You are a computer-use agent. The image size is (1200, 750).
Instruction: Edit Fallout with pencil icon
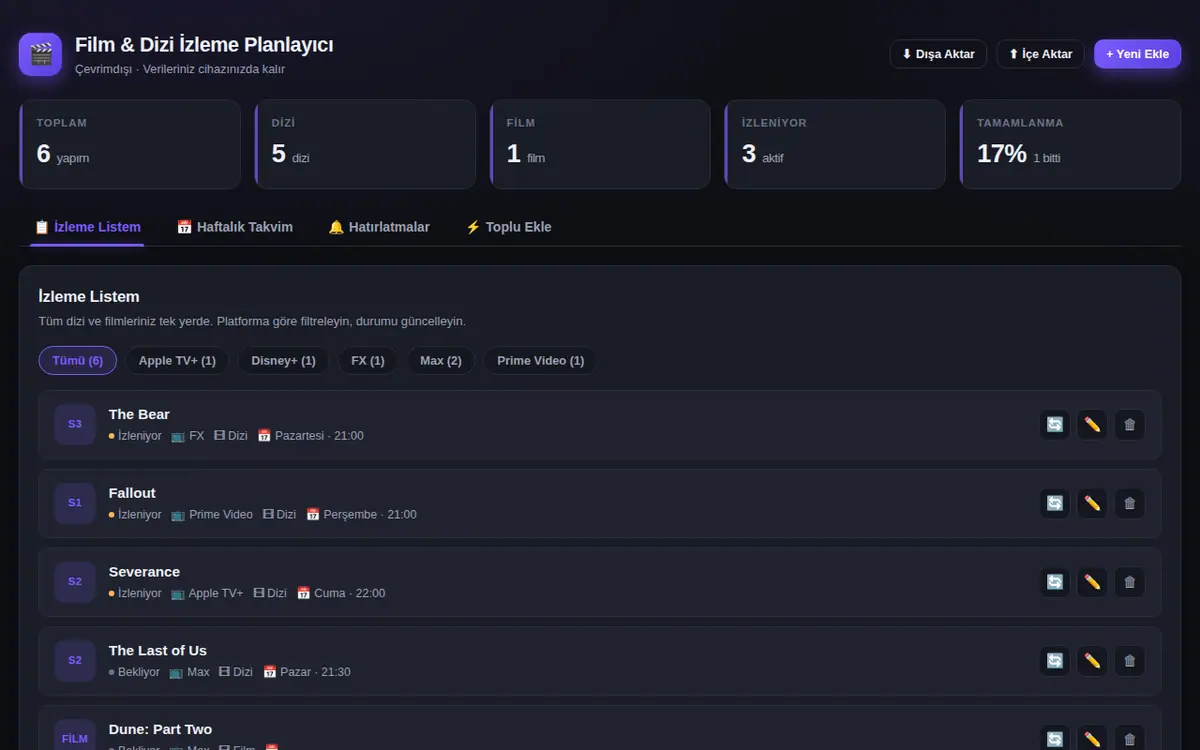pos(1092,503)
